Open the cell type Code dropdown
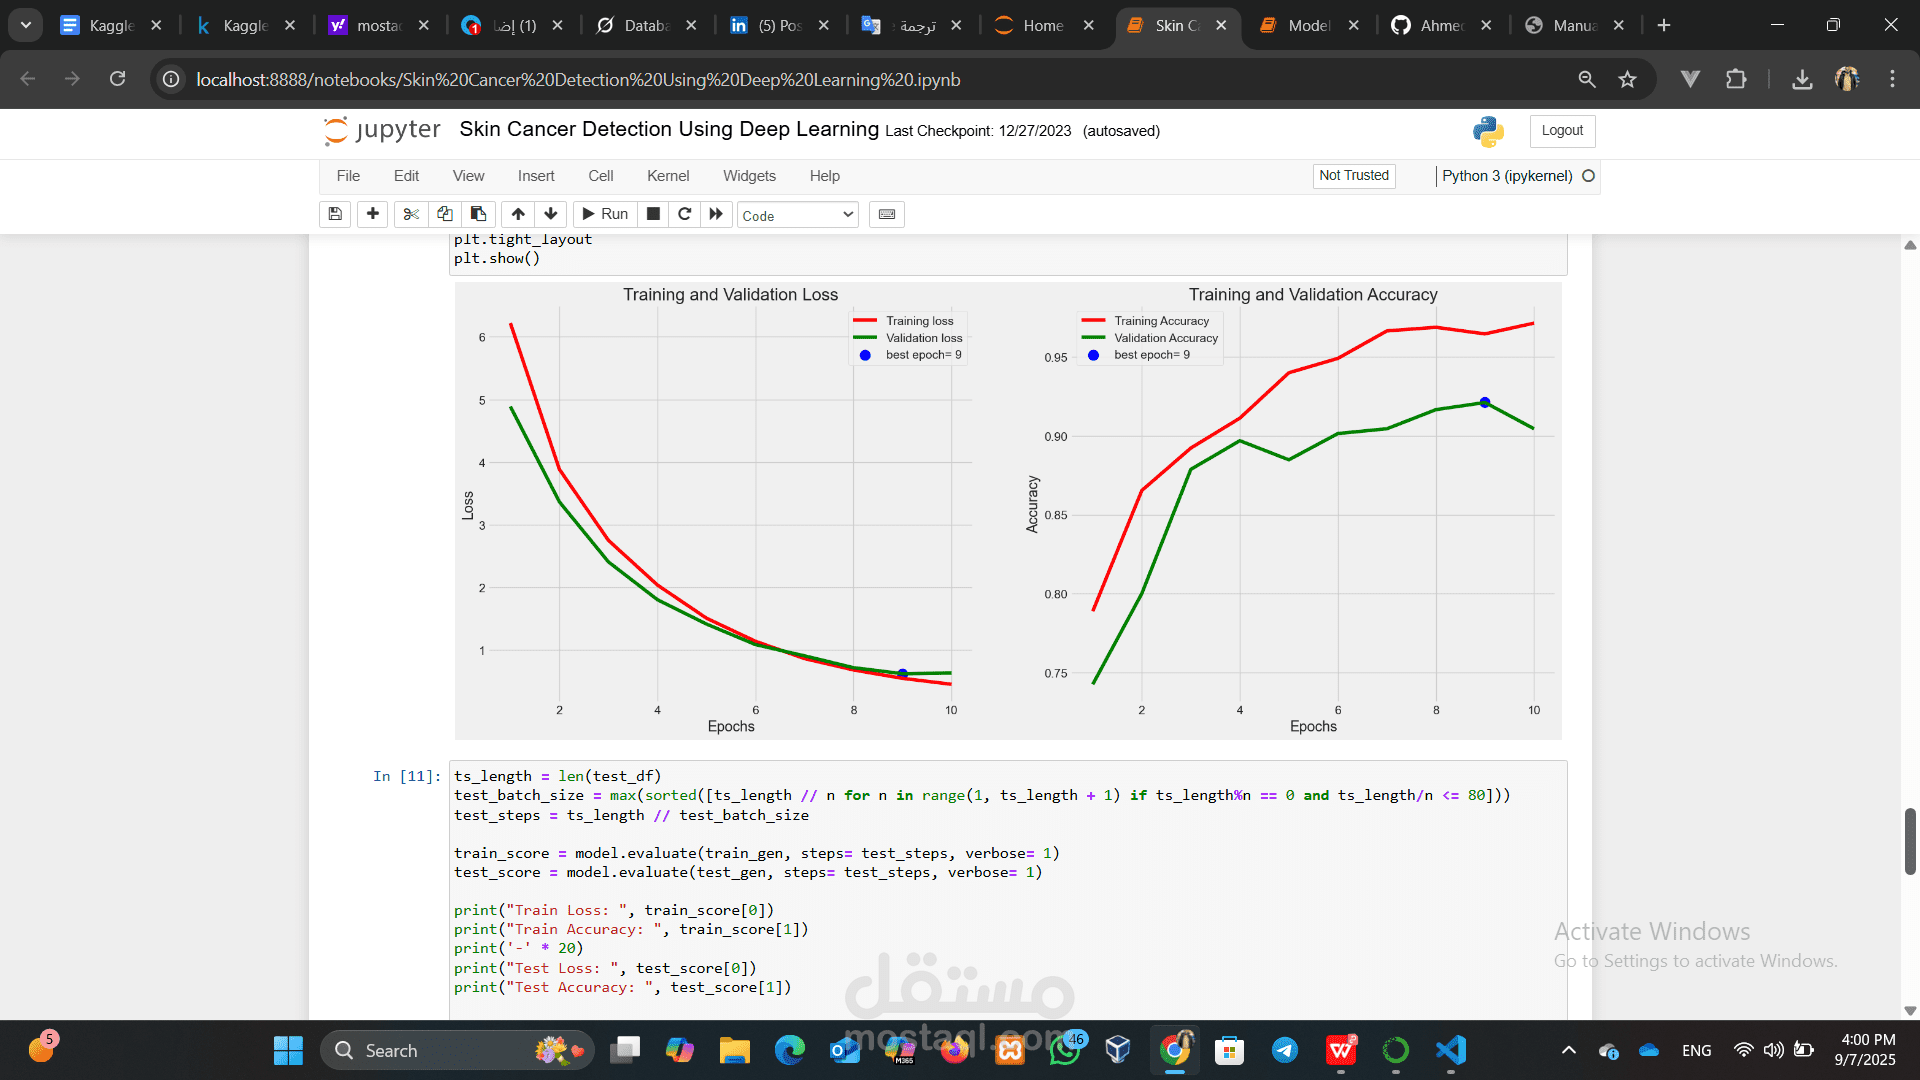This screenshot has height=1080, width=1920. pos(798,215)
